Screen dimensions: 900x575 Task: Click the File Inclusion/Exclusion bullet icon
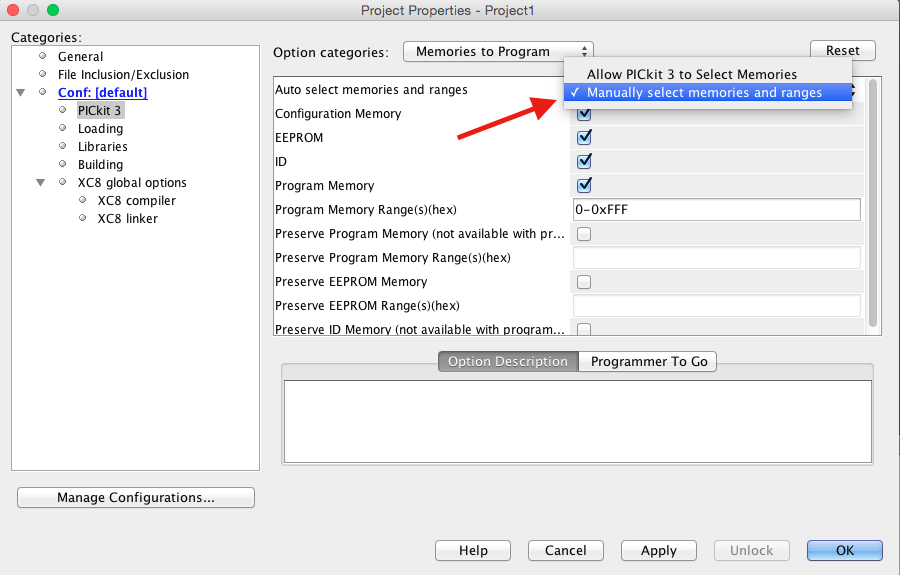(x=43, y=74)
